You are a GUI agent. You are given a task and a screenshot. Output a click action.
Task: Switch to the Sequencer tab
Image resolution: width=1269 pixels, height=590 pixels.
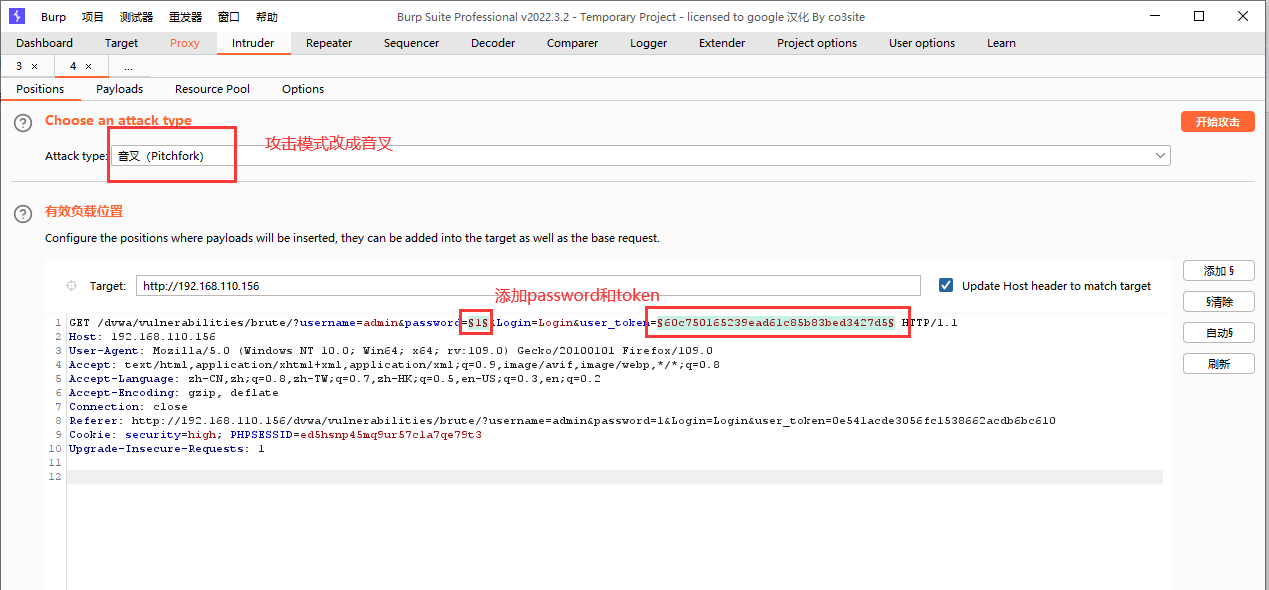[x=411, y=43]
